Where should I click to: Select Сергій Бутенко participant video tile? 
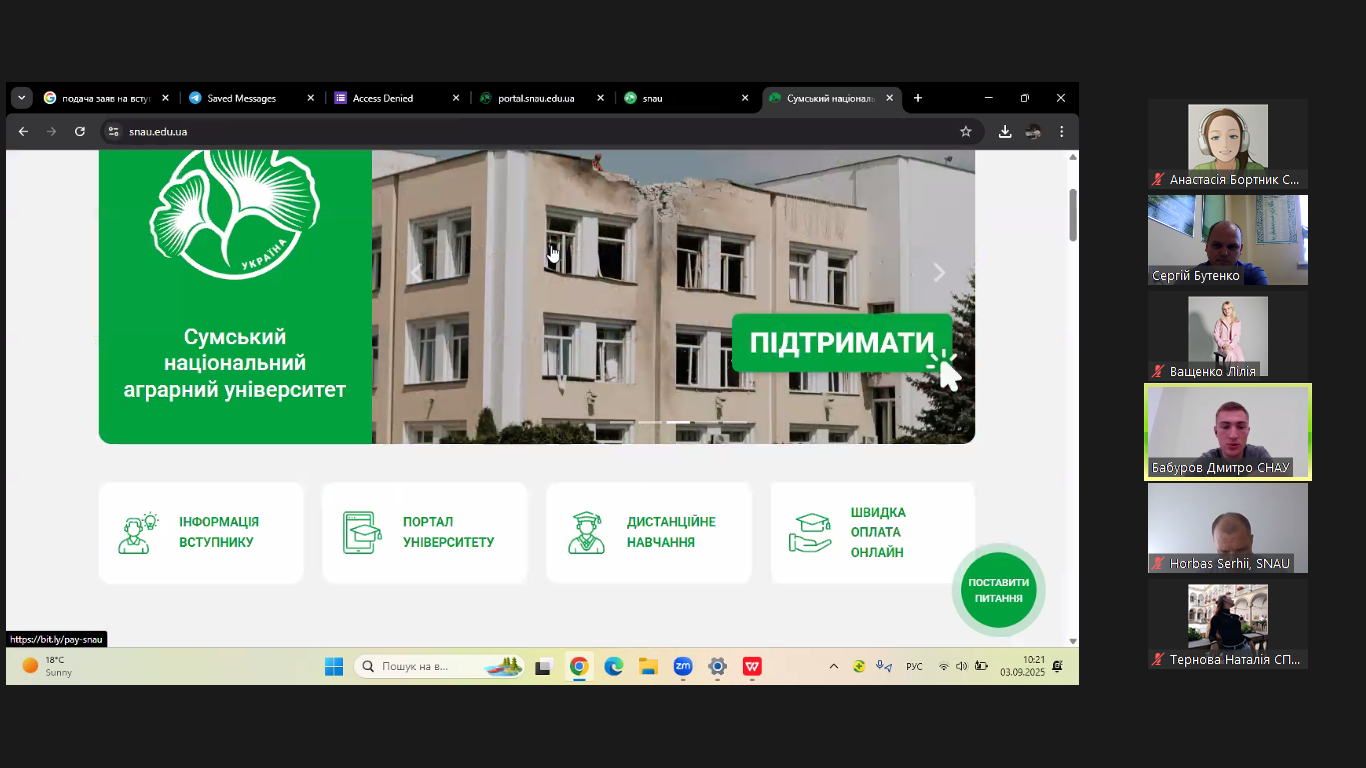point(1228,240)
